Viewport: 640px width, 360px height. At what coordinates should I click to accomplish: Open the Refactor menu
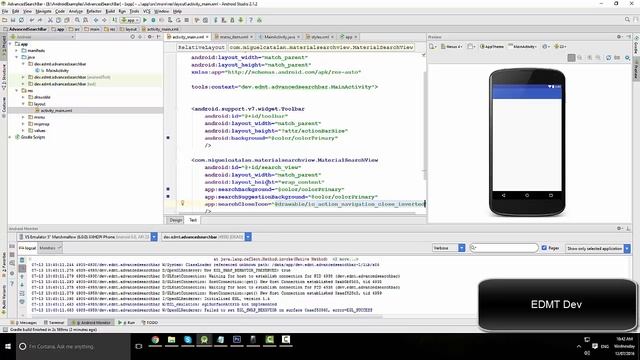click(x=94, y=11)
